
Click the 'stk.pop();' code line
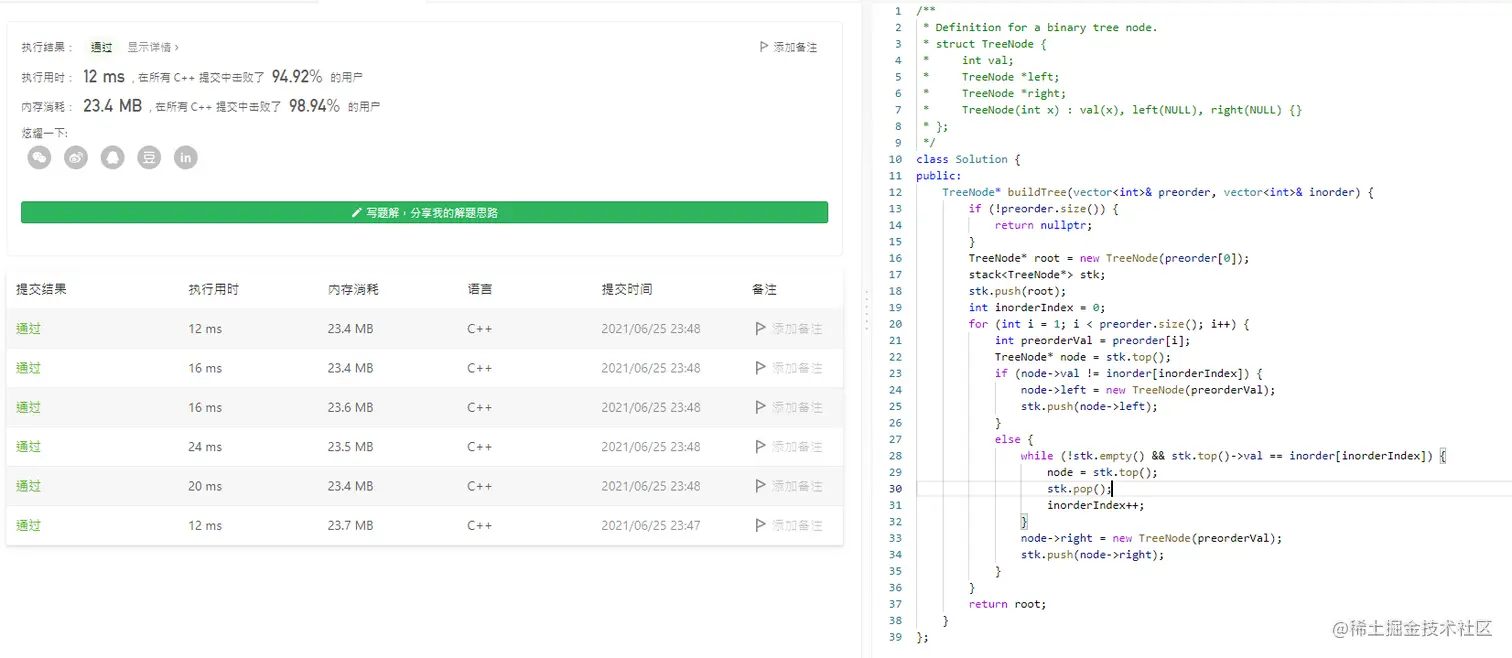pos(1079,489)
